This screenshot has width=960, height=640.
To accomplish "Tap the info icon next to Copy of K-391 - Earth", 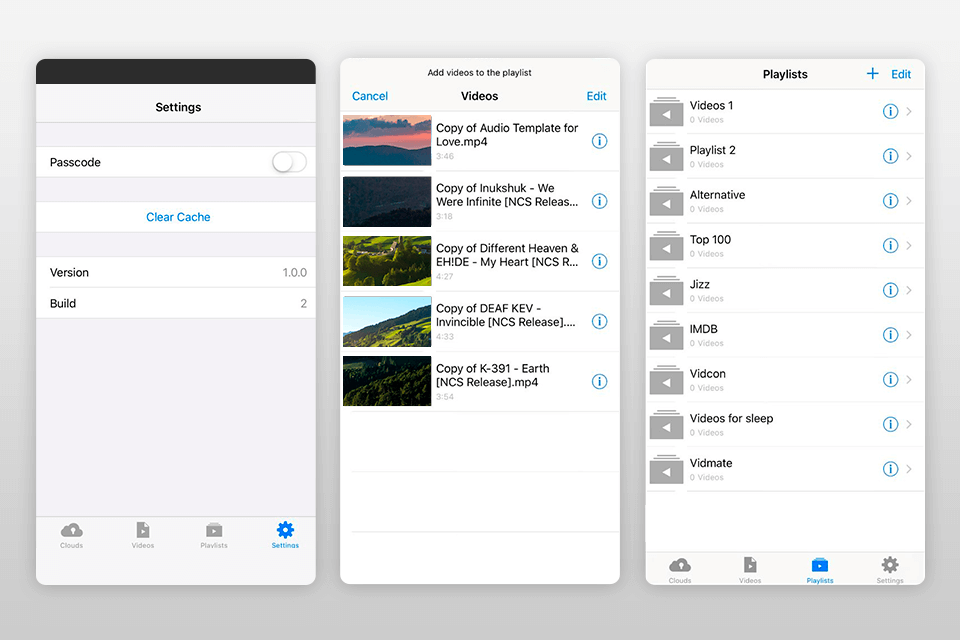I will pyautogui.click(x=599, y=381).
